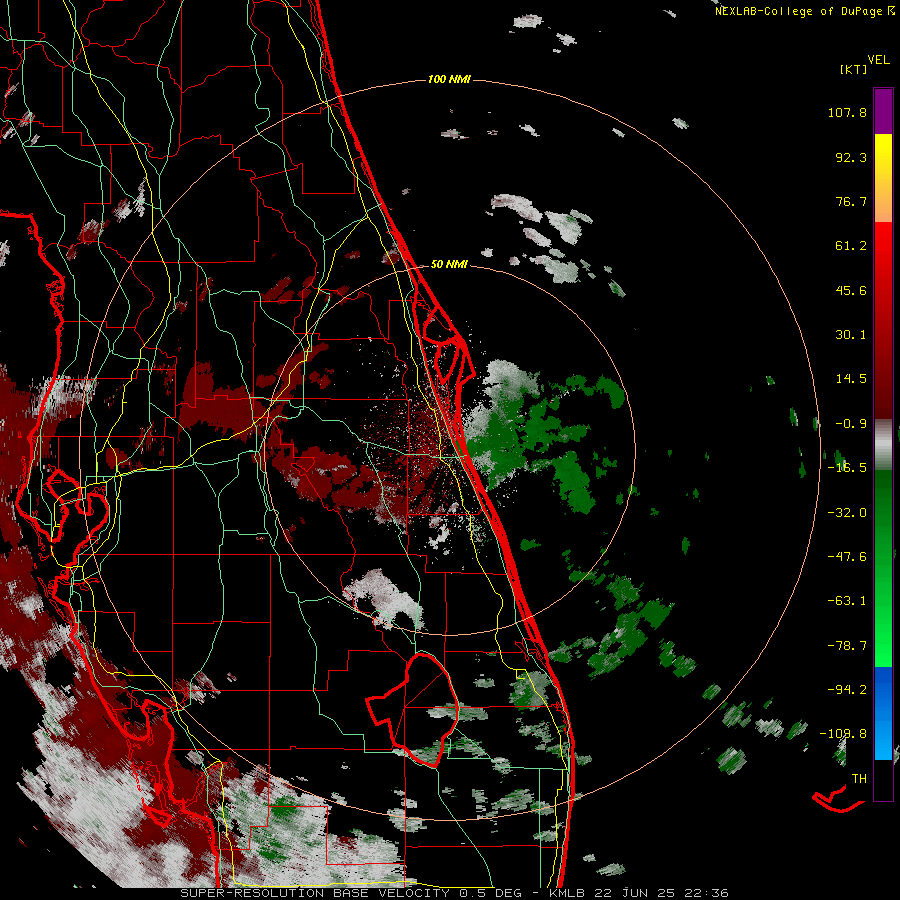The image size is (900, 900).
Task: Click the -0.9 value on velocity scale
Action: pyautogui.click(x=851, y=424)
